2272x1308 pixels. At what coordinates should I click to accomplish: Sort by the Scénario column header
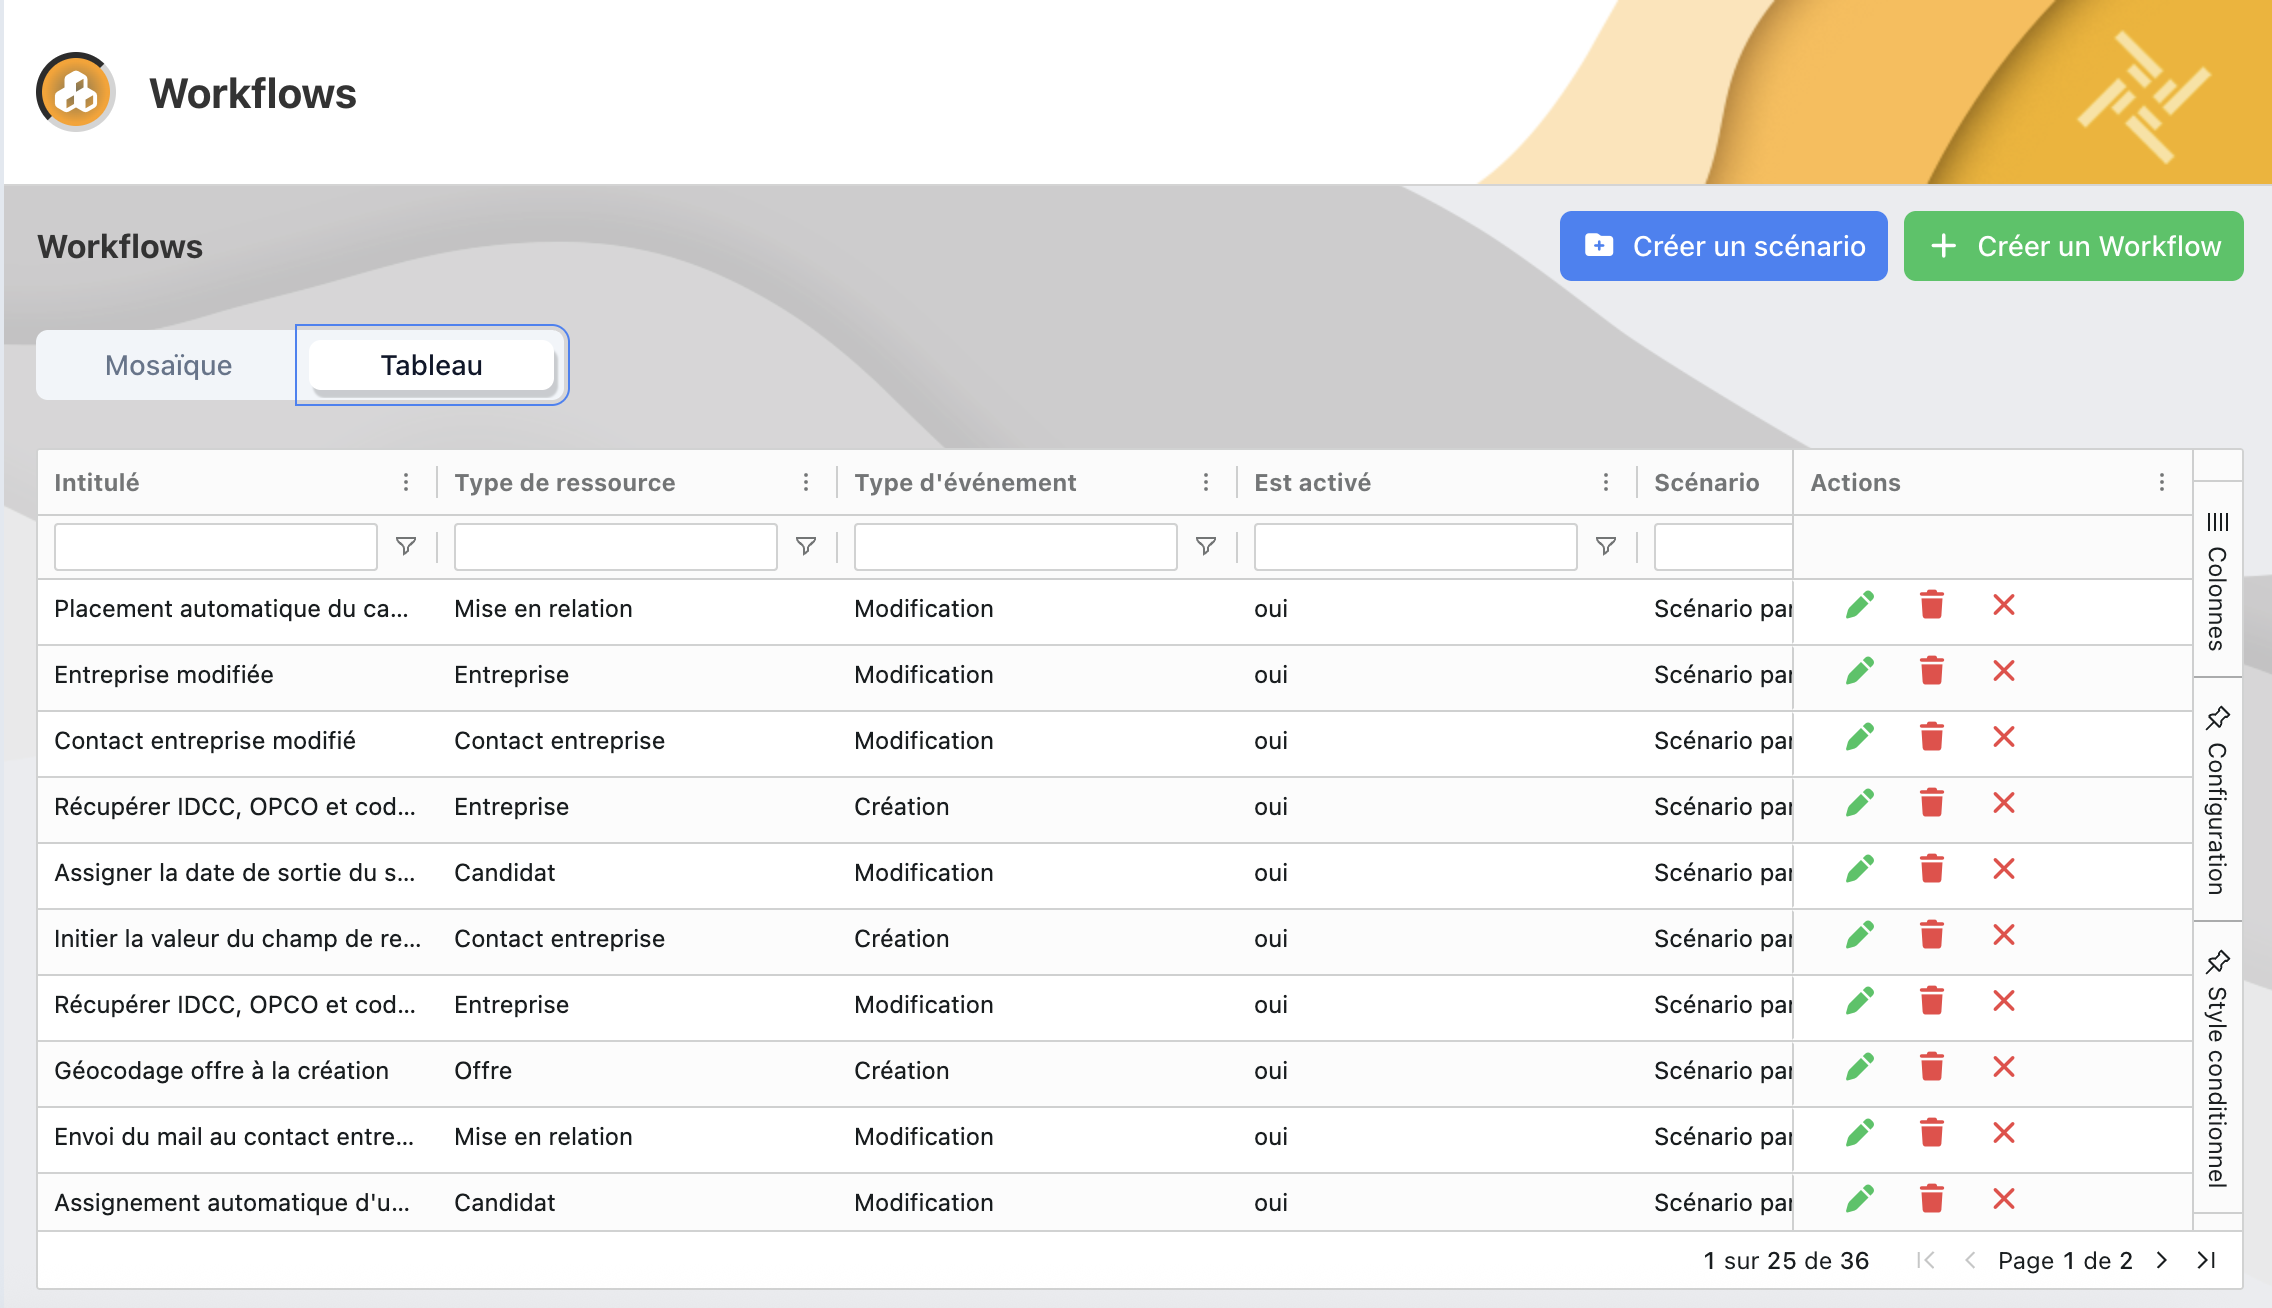[1706, 483]
